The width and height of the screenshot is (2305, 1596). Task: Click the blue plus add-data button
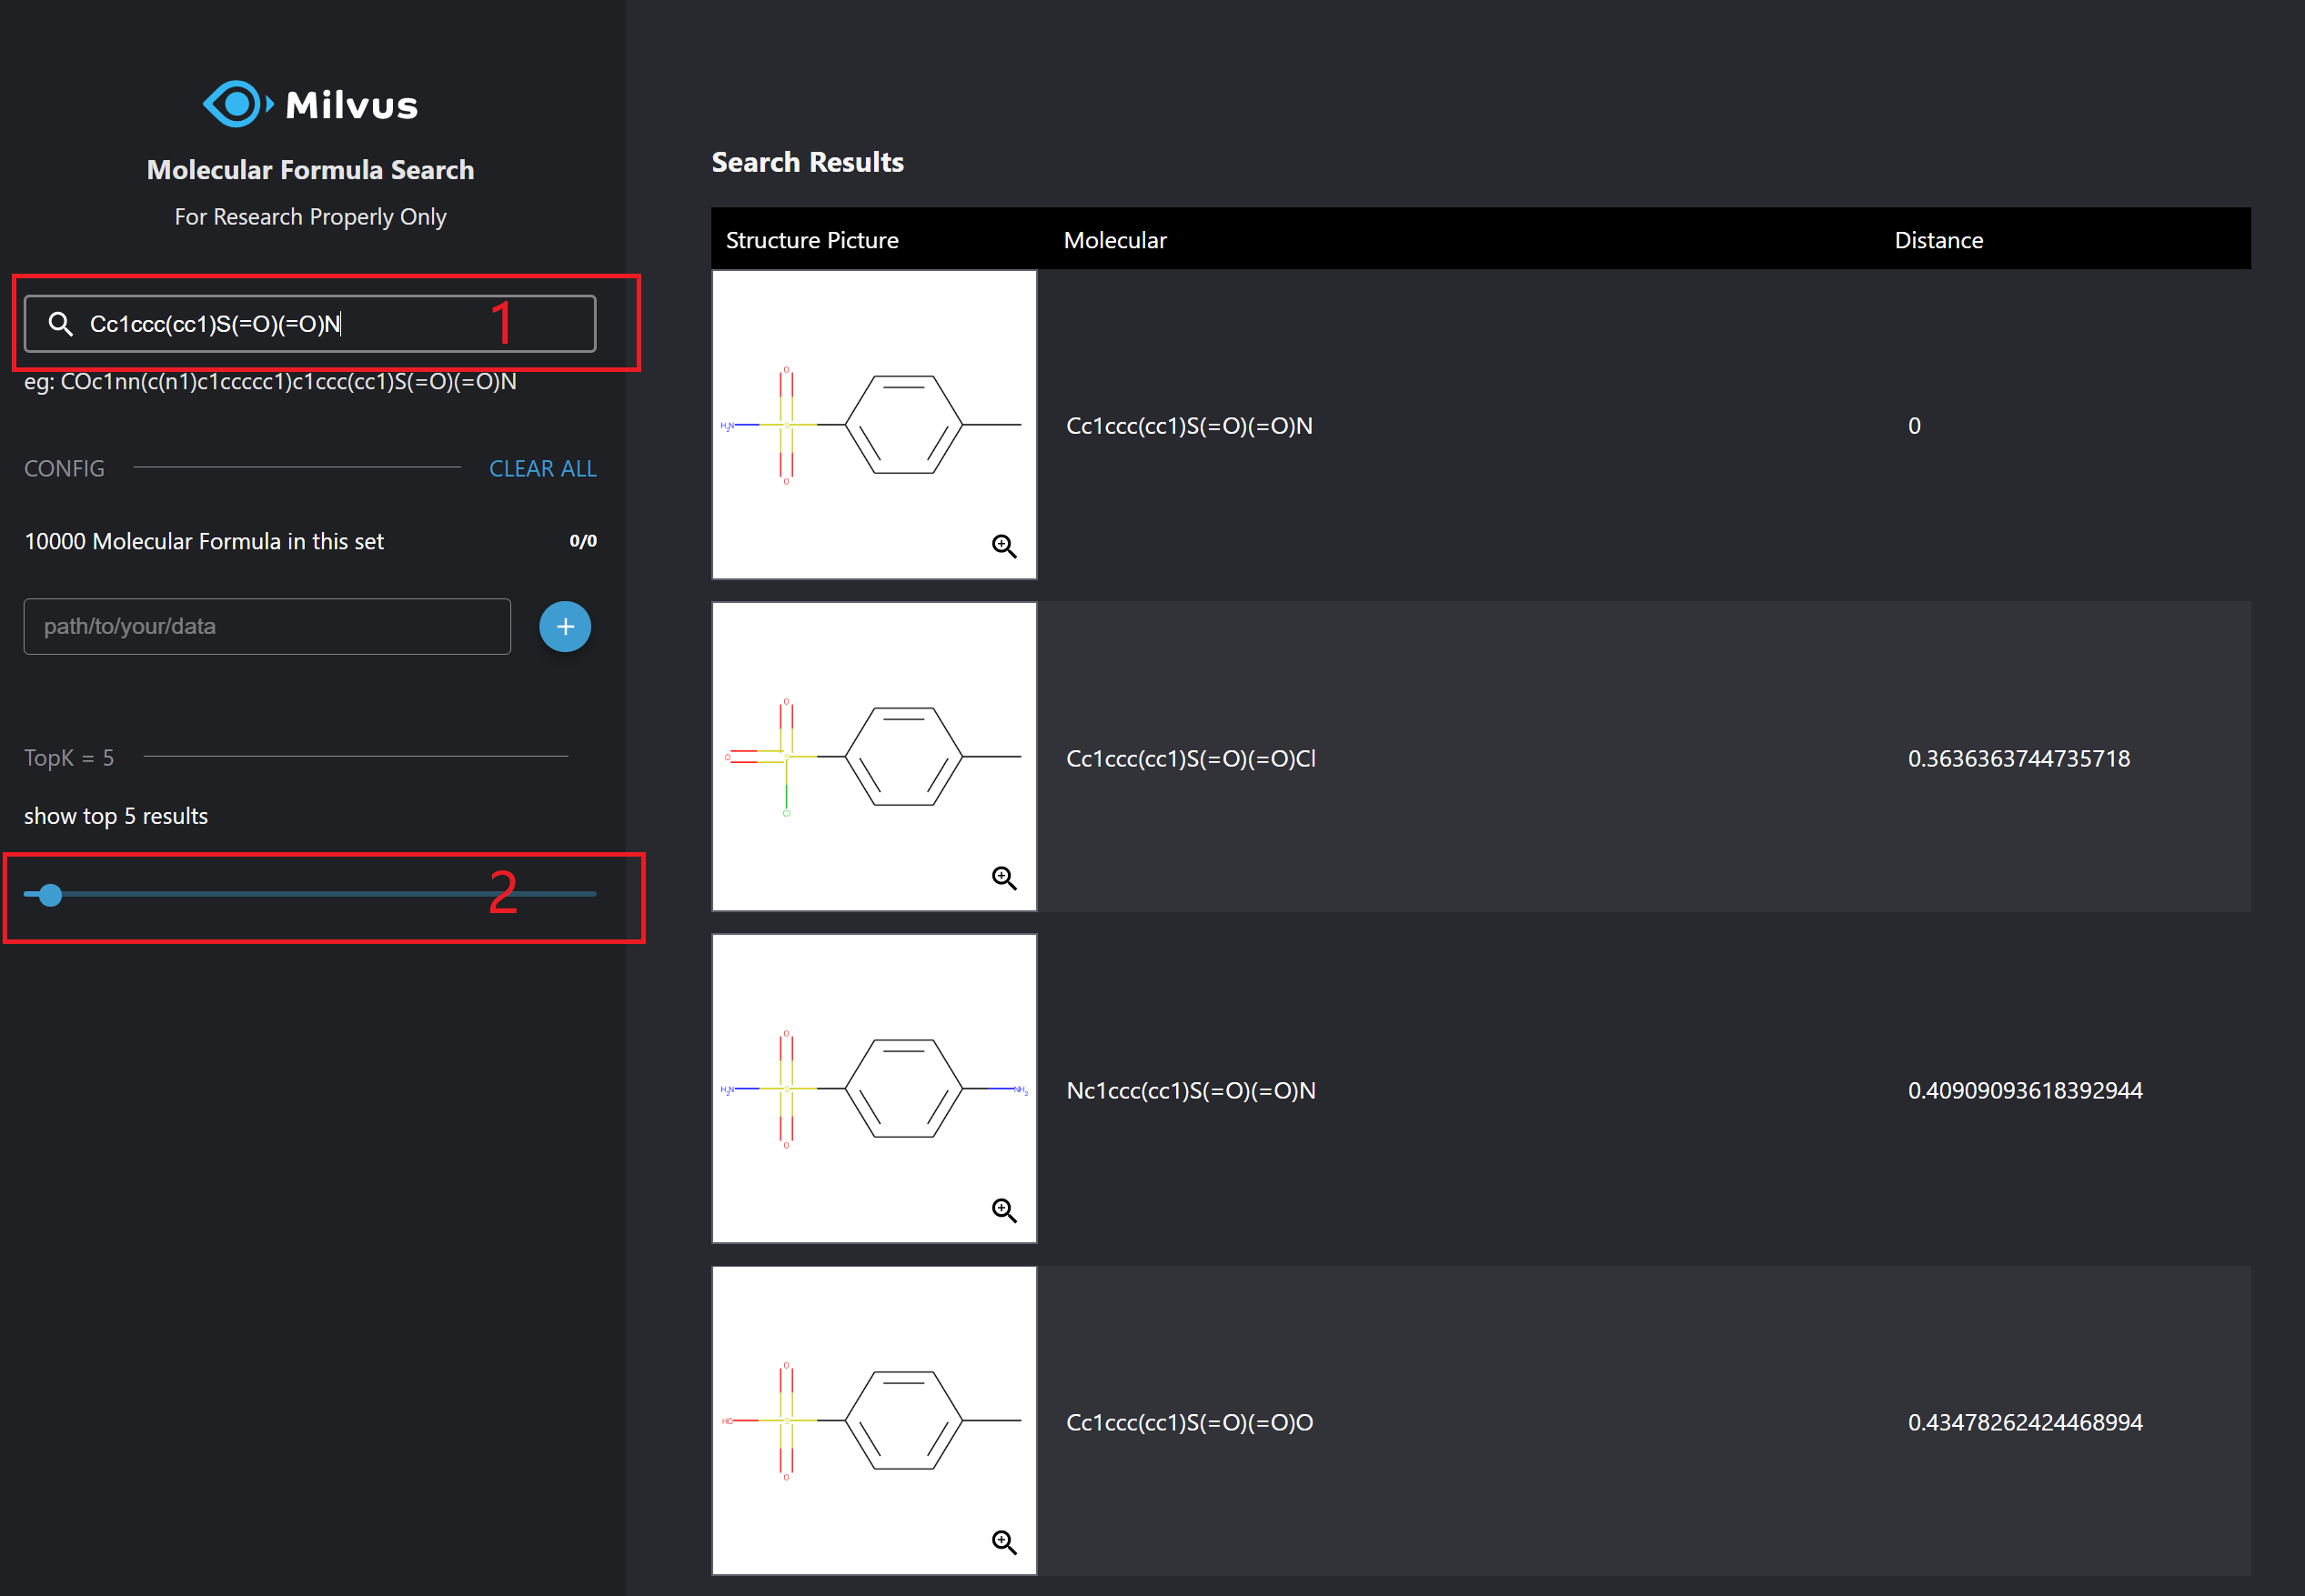coord(565,627)
